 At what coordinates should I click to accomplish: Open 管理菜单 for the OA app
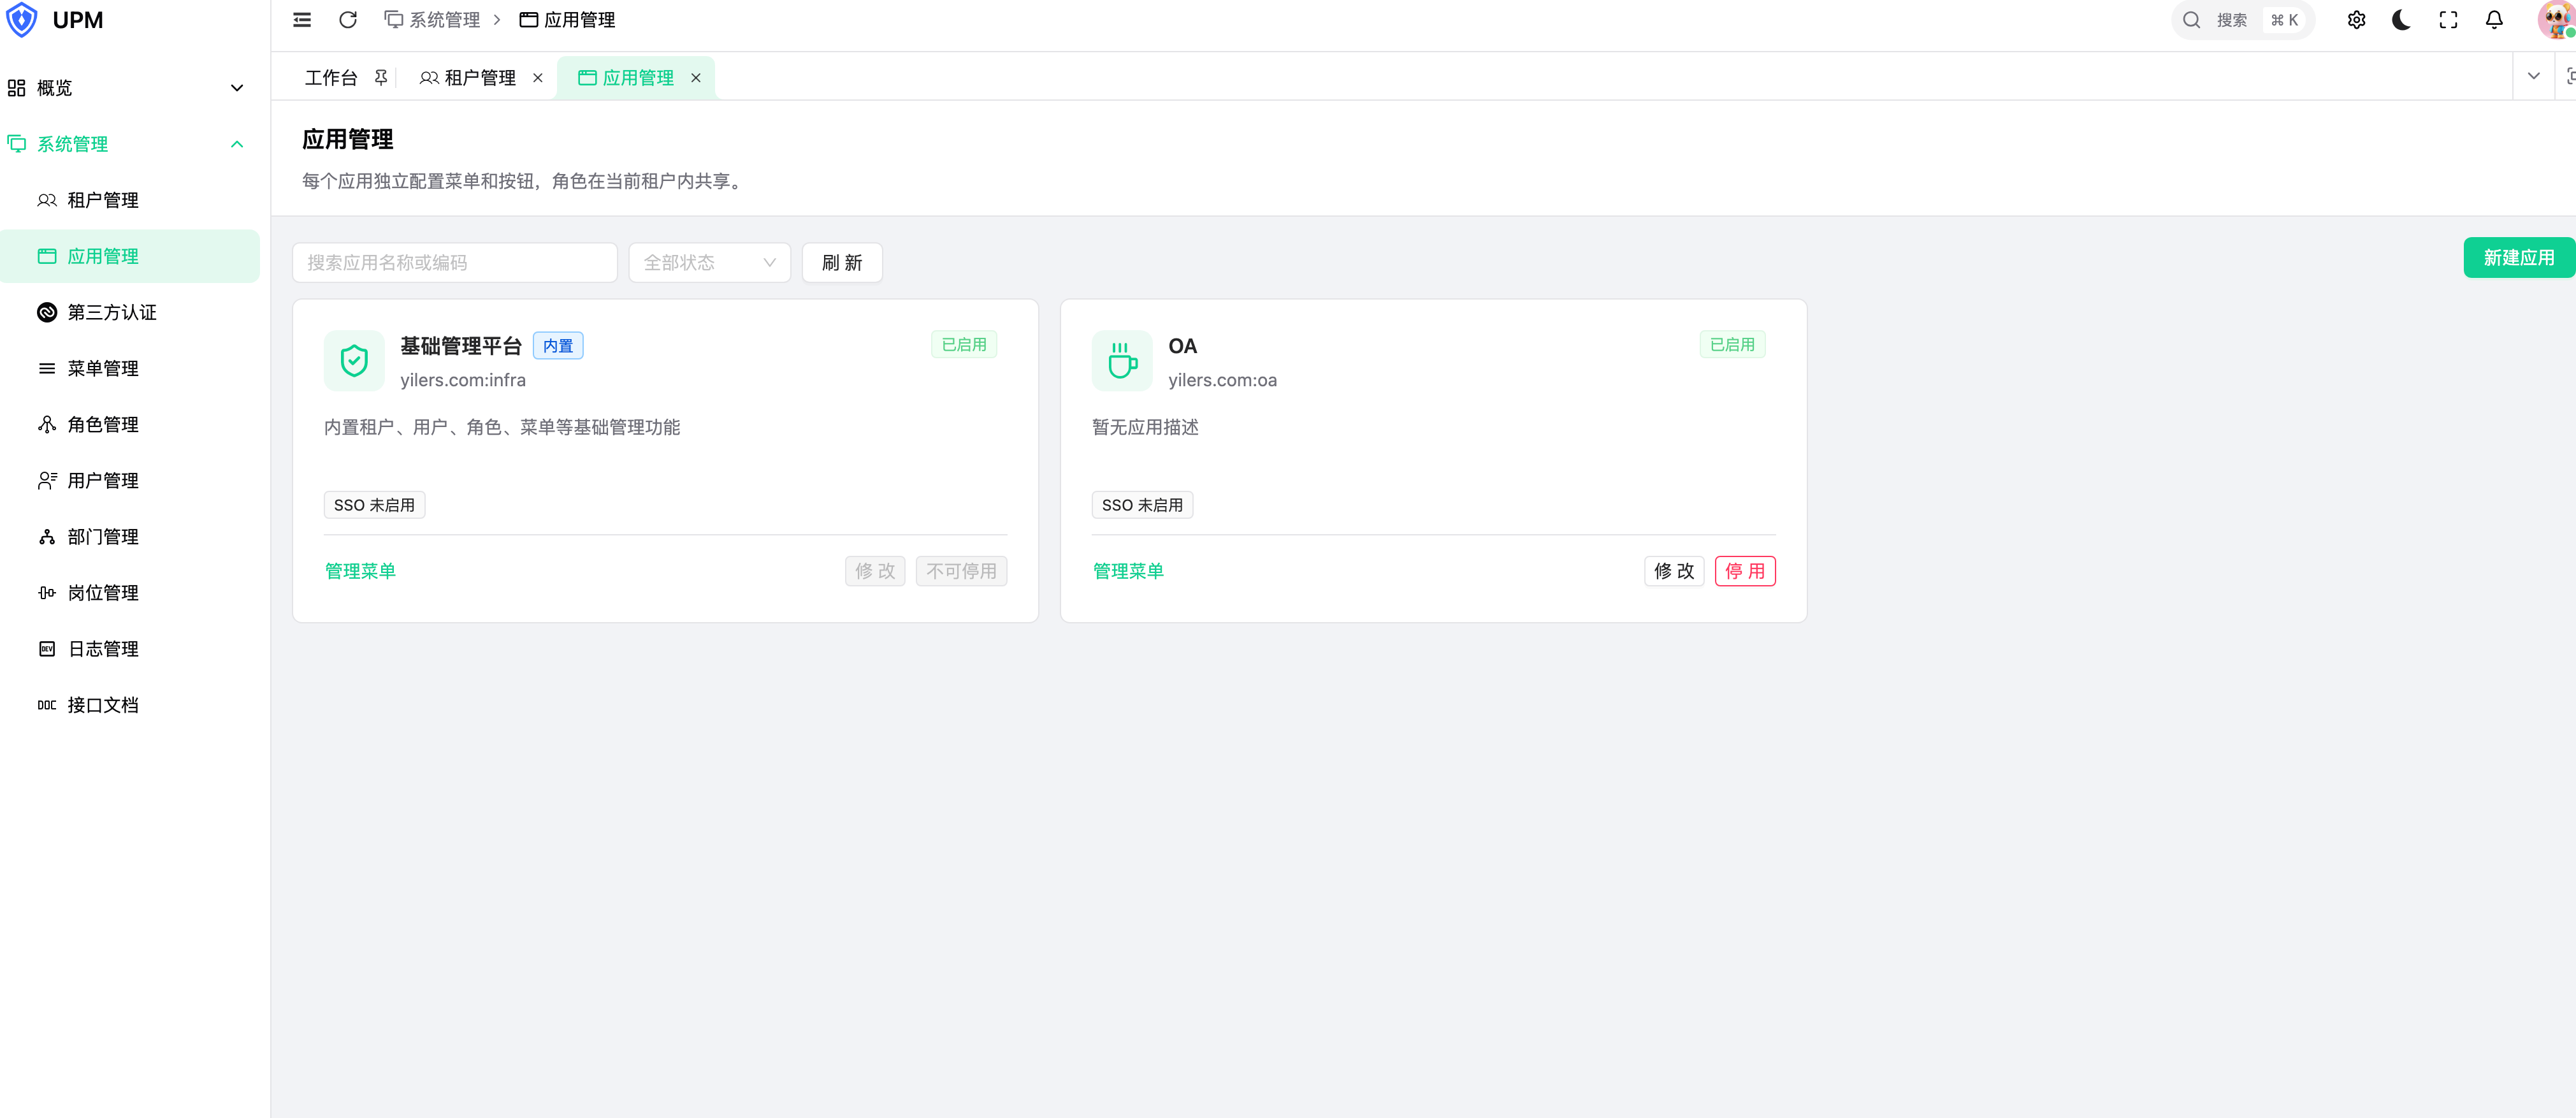click(x=1128, y=571)
